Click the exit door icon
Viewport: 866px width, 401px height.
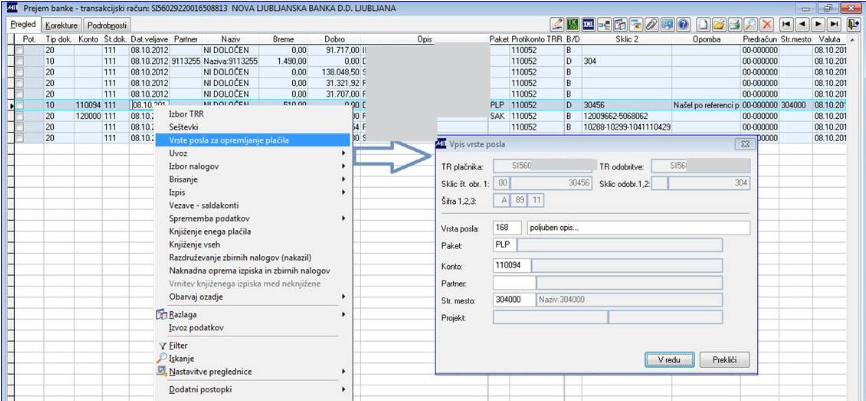pyautogui.click(x=854, y=24)
